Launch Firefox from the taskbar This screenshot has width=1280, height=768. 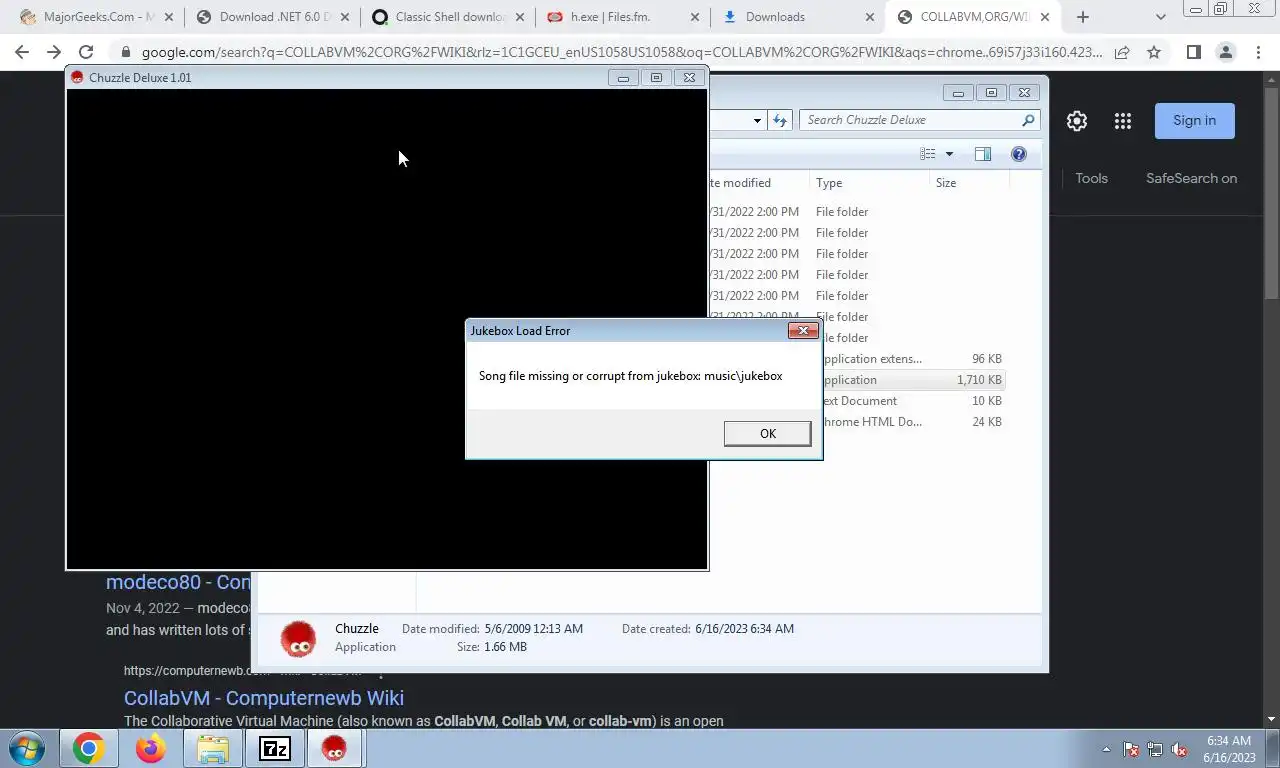pyautogui.click(x=151, y=748)
